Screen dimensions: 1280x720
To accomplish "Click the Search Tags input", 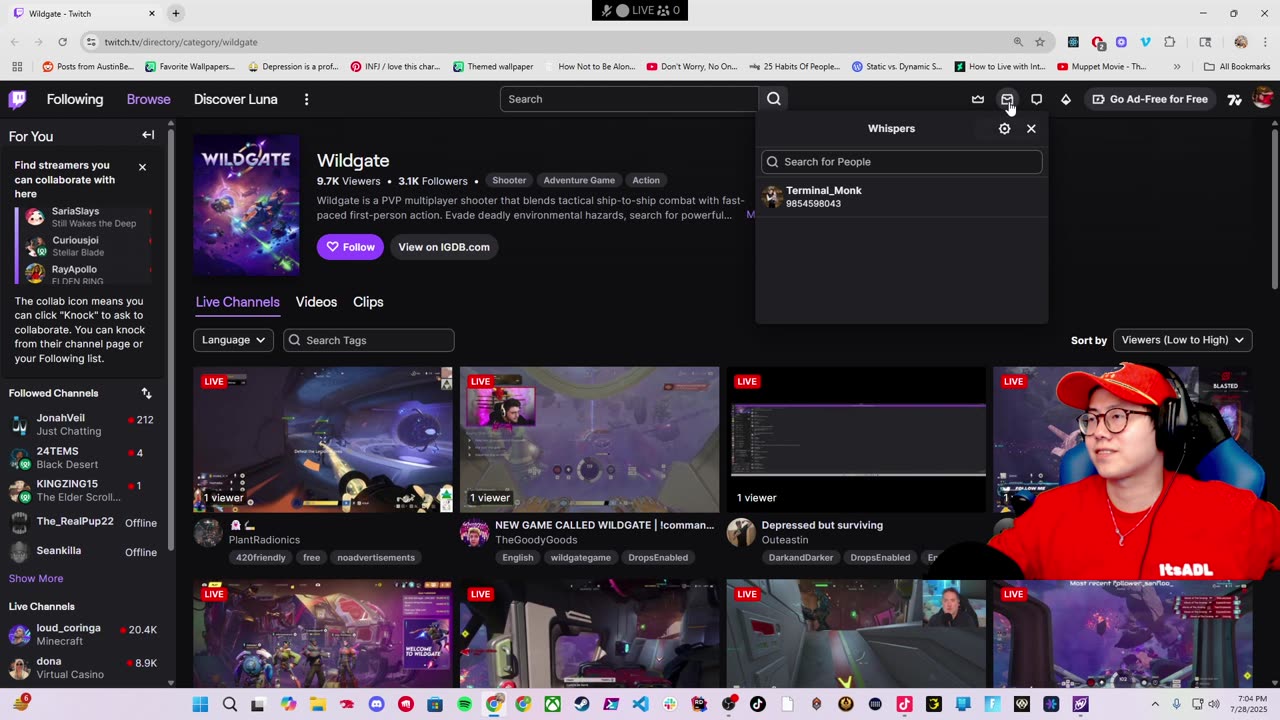I will tap(369, 340).
